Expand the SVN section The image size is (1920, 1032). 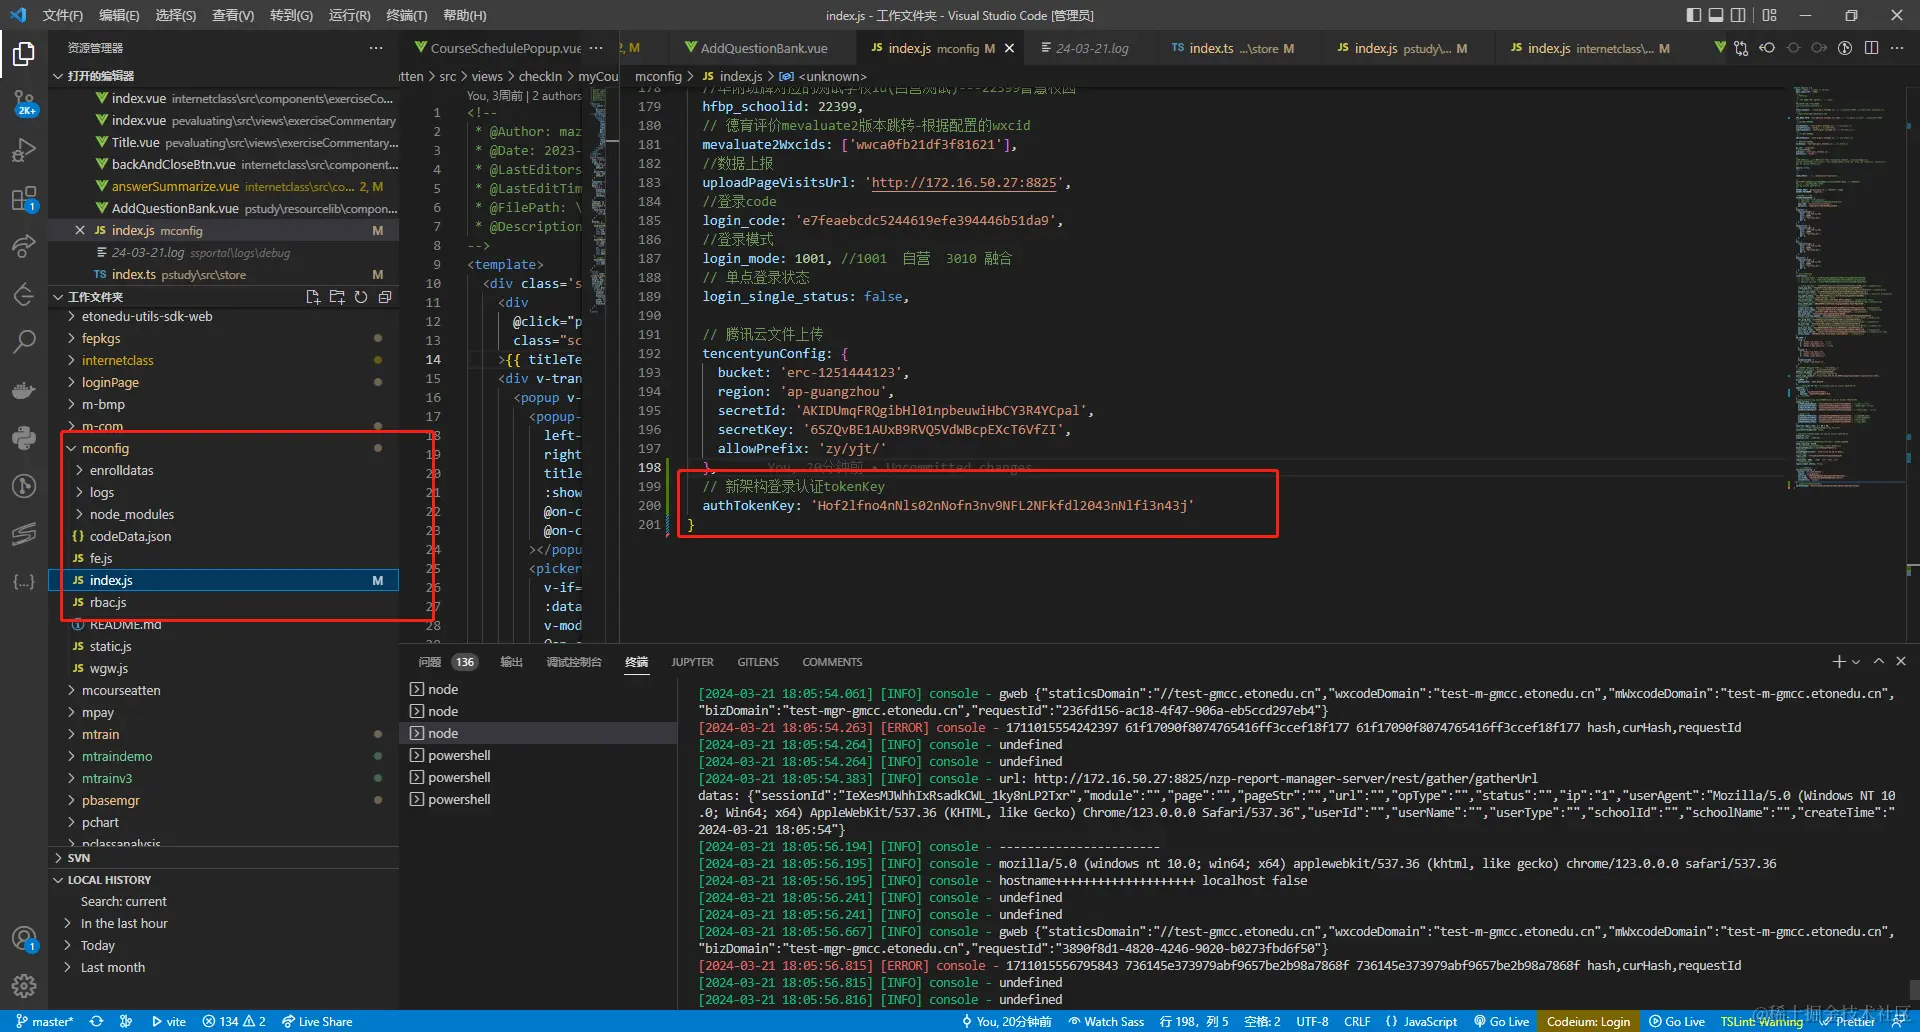[x=78, y=858]
